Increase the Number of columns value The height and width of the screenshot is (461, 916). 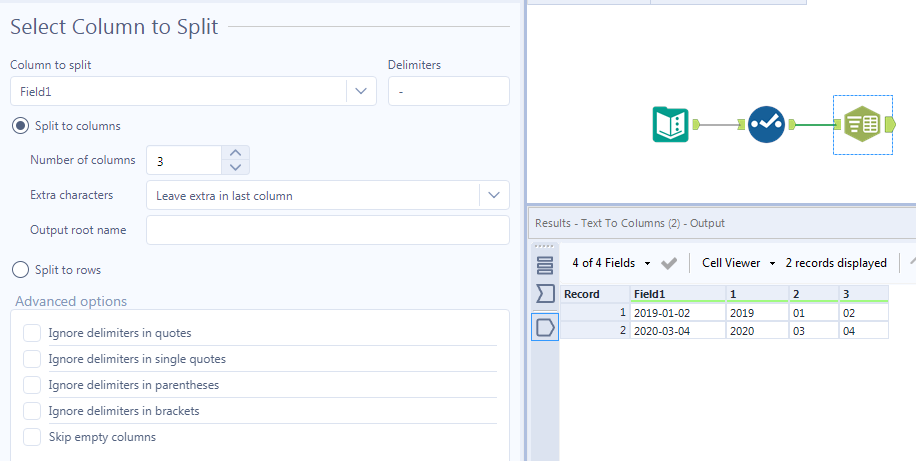point(235,153)
